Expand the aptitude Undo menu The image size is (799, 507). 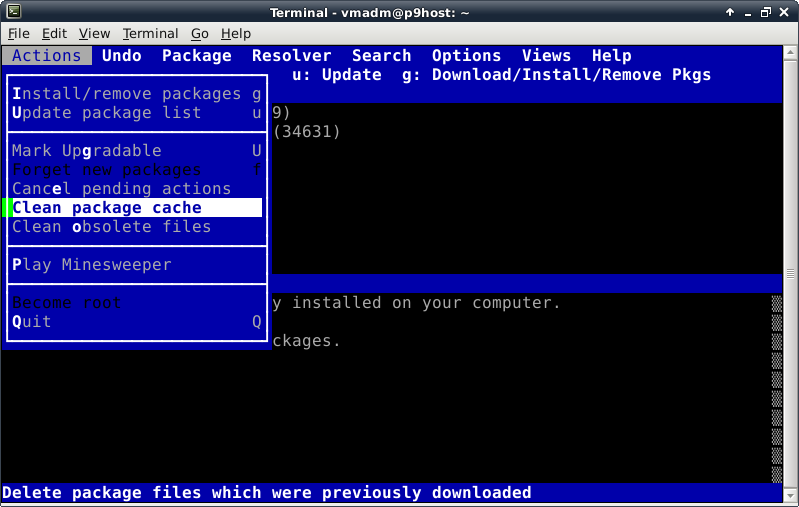[x=122, y=56]
